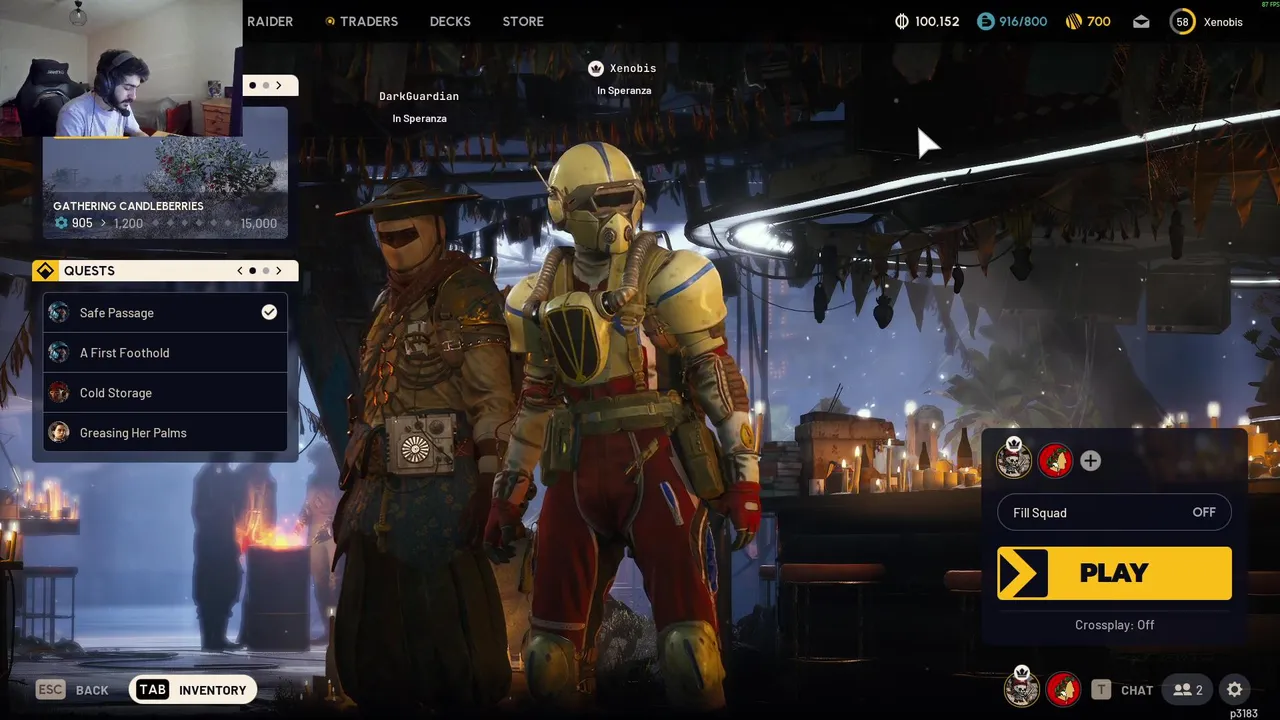Image resolution: width=1280 pixels, height=720 pixels.
Task: Open the Greasing Her Palms quest
Action: pyautogui.click(x=165, y=433)
